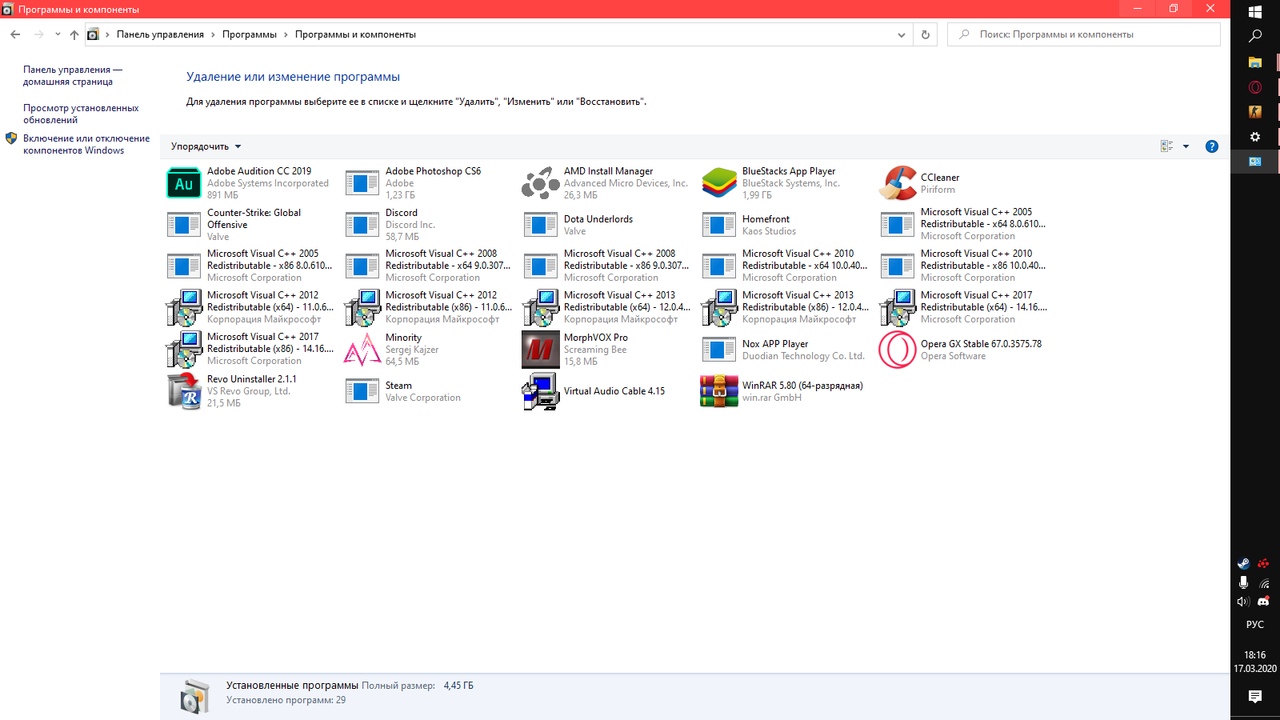Click Панель управления breadcrumb
The image size is (1280, 720).
click(x=160, y=34)
